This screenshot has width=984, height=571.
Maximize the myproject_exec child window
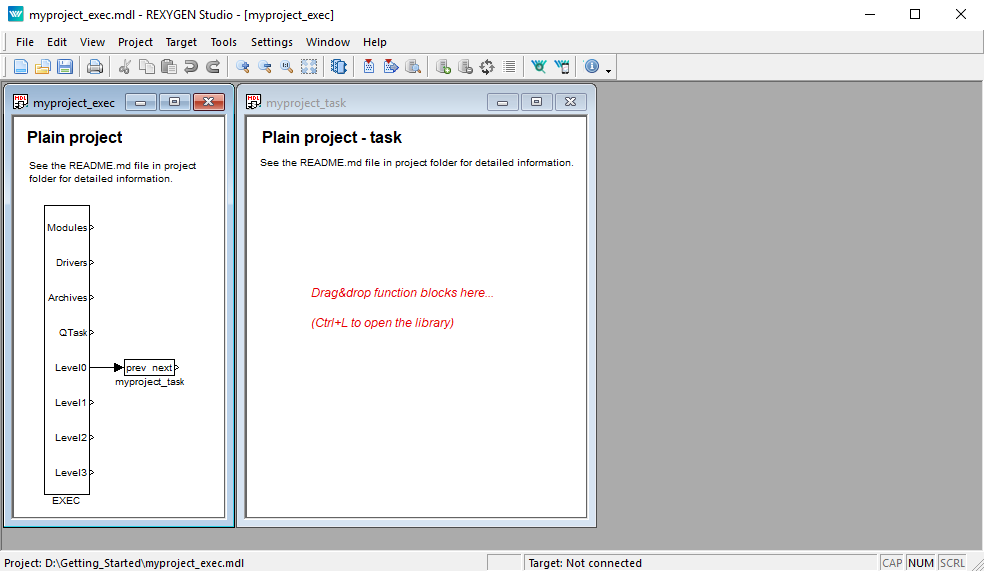coord(174,102)
